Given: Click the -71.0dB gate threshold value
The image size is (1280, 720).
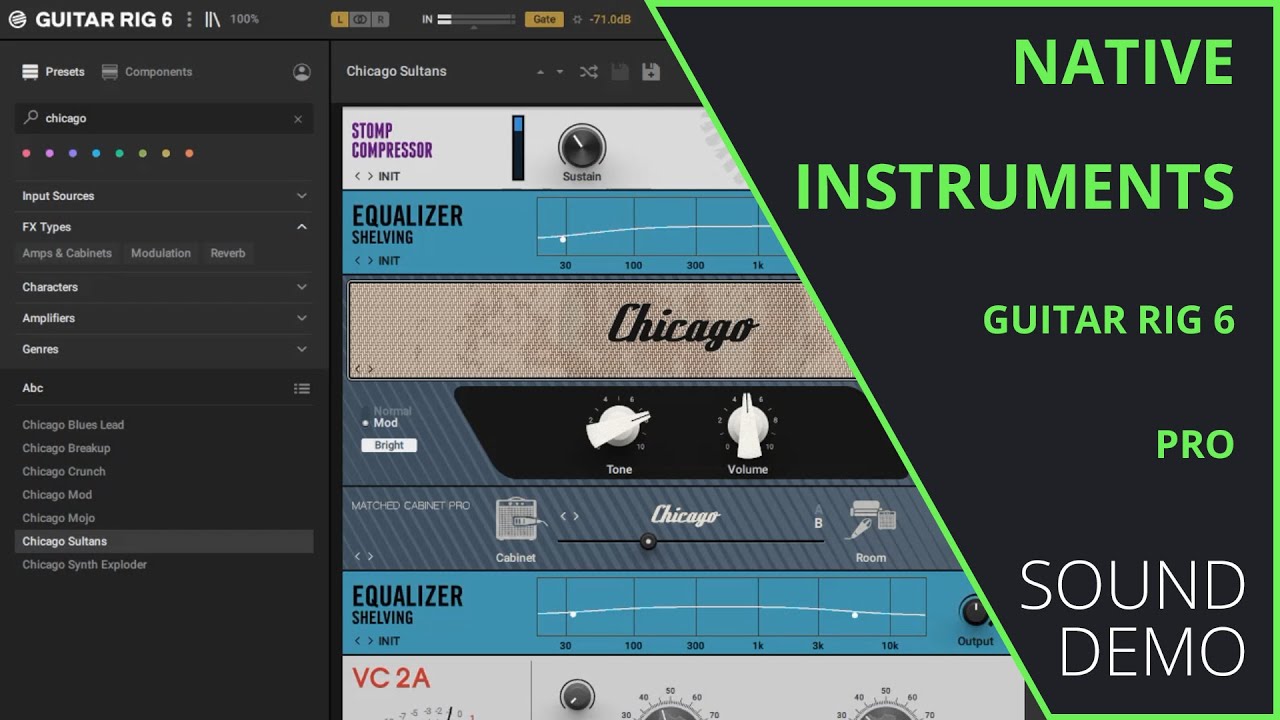Looking at the screenshot, I should tap(610, 19).
